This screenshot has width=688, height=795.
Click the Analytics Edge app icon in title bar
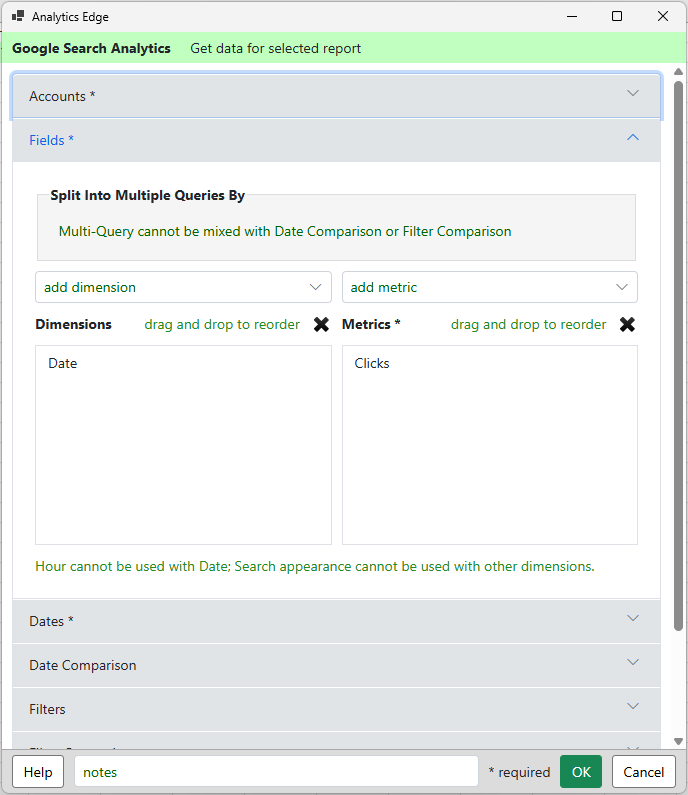click(x=18, y=16)
